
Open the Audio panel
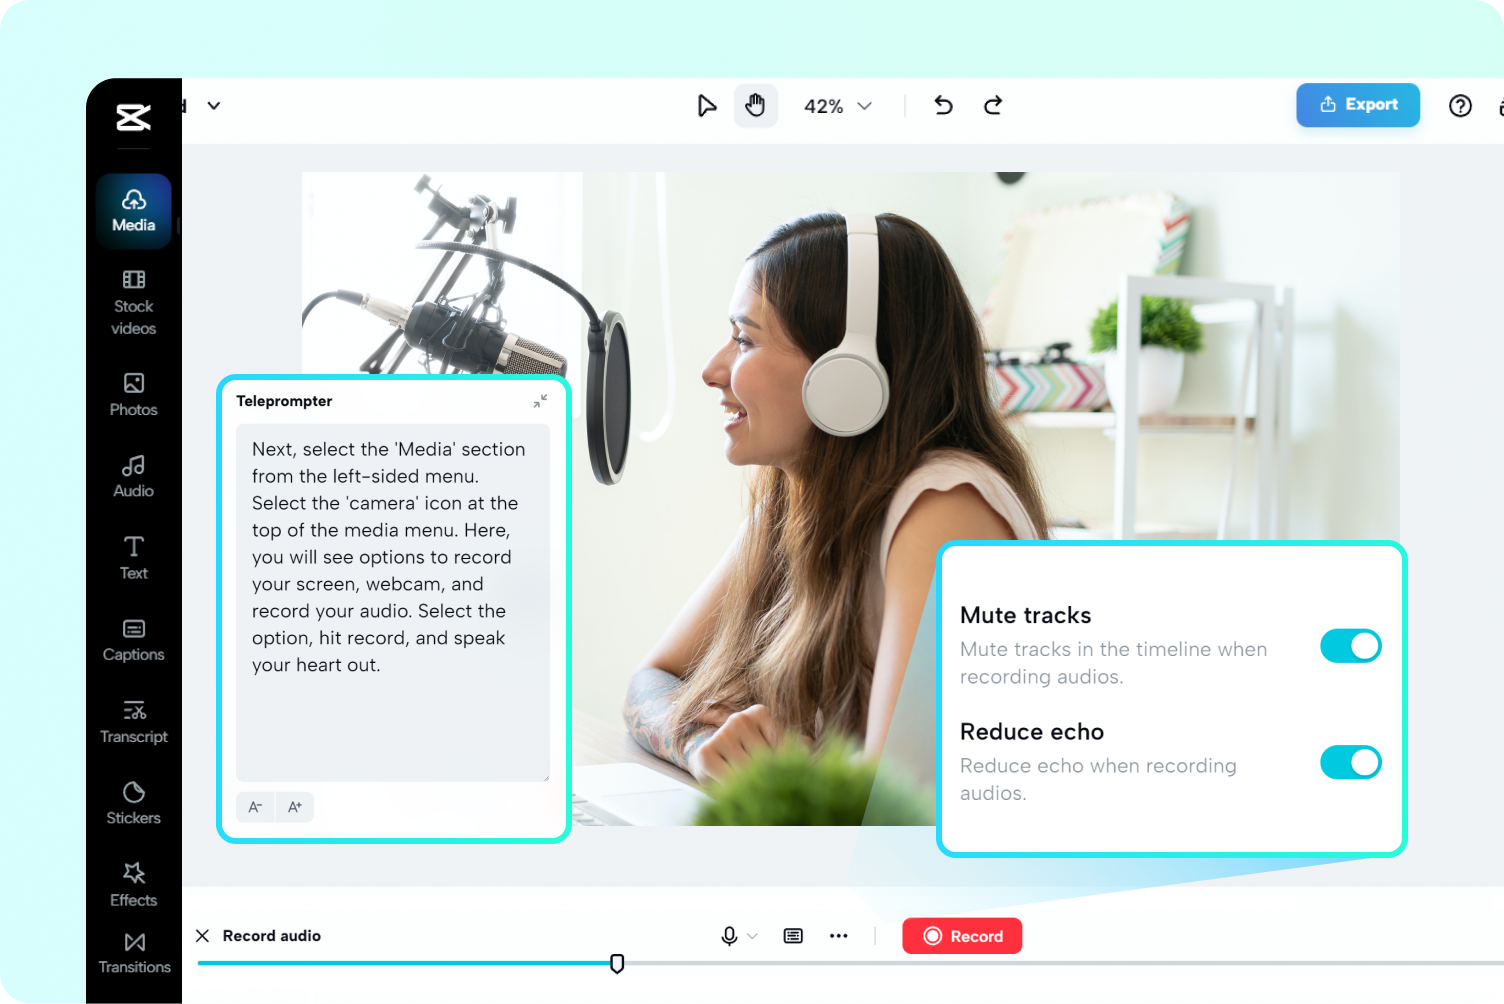pos(133,473)
